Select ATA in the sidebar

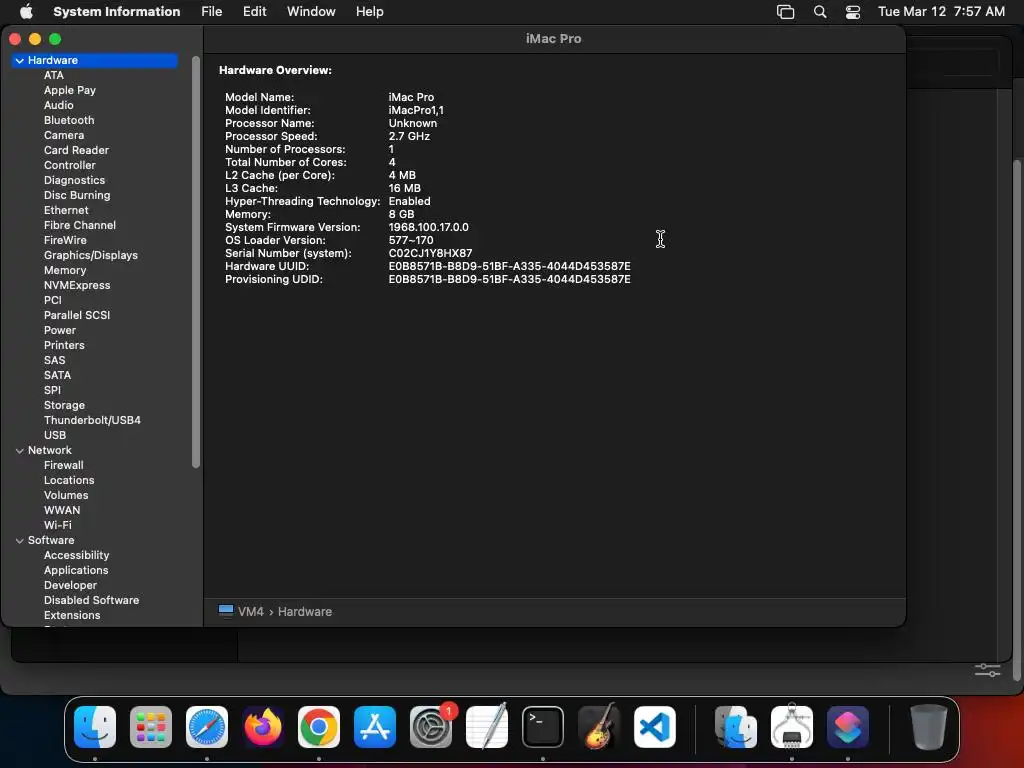click(x=54, y=75)
